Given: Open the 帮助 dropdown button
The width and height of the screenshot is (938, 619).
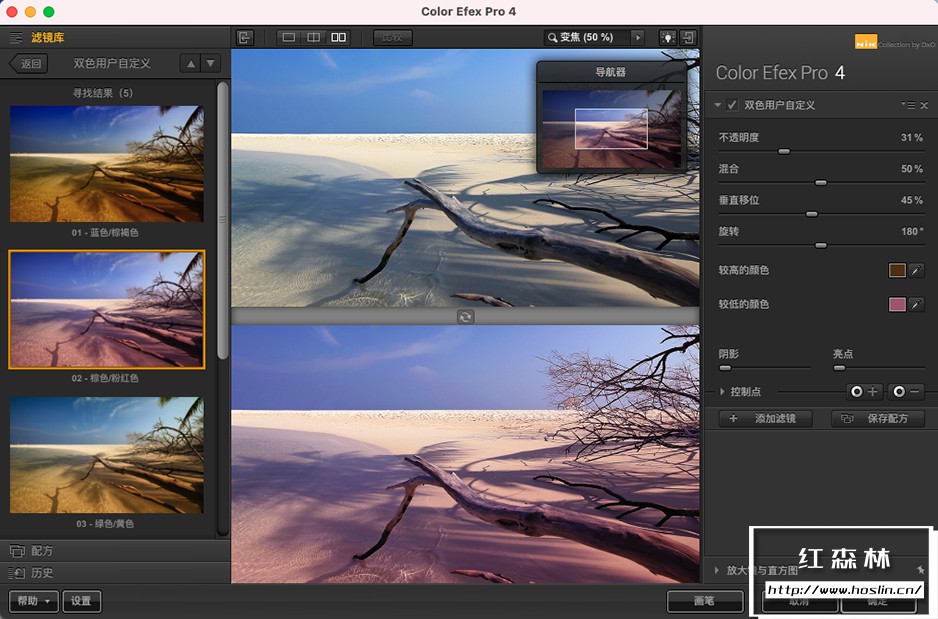Looking at the screenshot, I should pyautogui.click(x=33, y=601).
